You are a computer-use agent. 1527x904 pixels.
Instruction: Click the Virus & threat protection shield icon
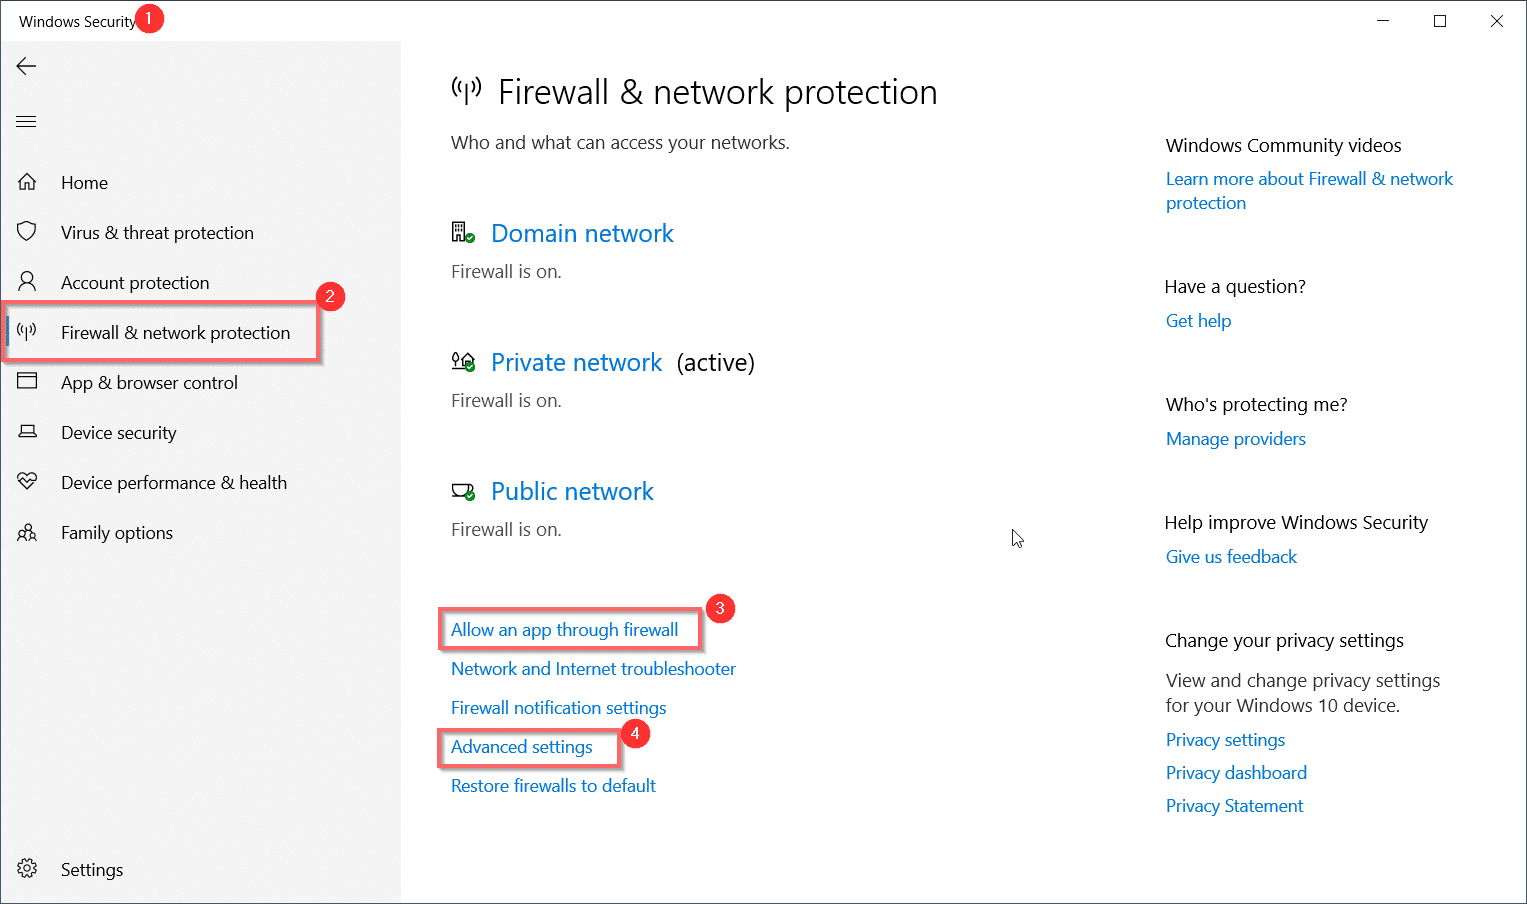(27, 232)
